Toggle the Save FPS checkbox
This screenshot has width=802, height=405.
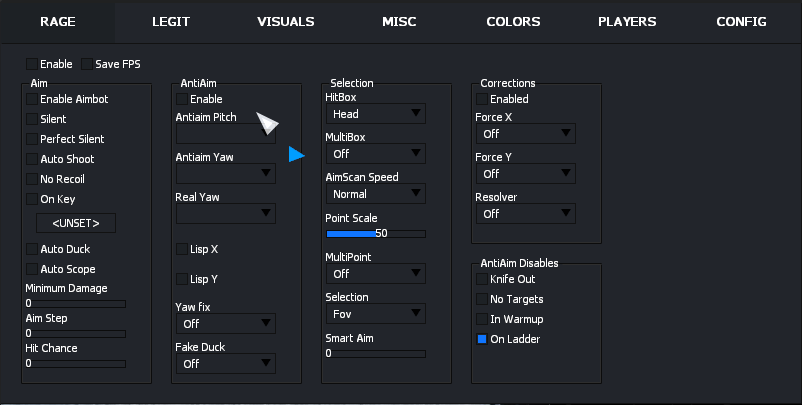tap(87, 64)
